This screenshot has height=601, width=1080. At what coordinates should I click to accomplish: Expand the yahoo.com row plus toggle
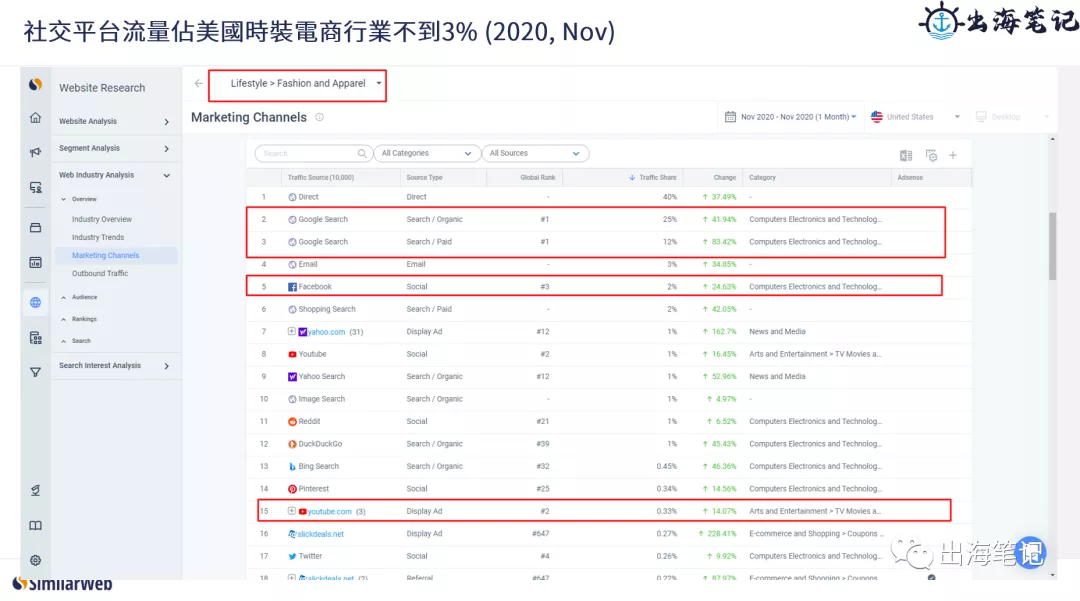291,331
